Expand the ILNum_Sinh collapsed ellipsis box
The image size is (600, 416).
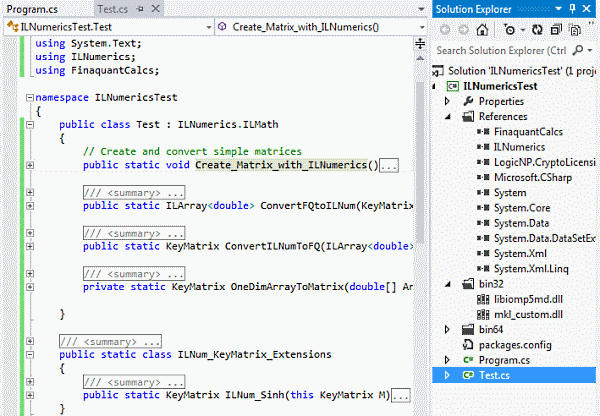pyautogui.click(x=401, y=396)
